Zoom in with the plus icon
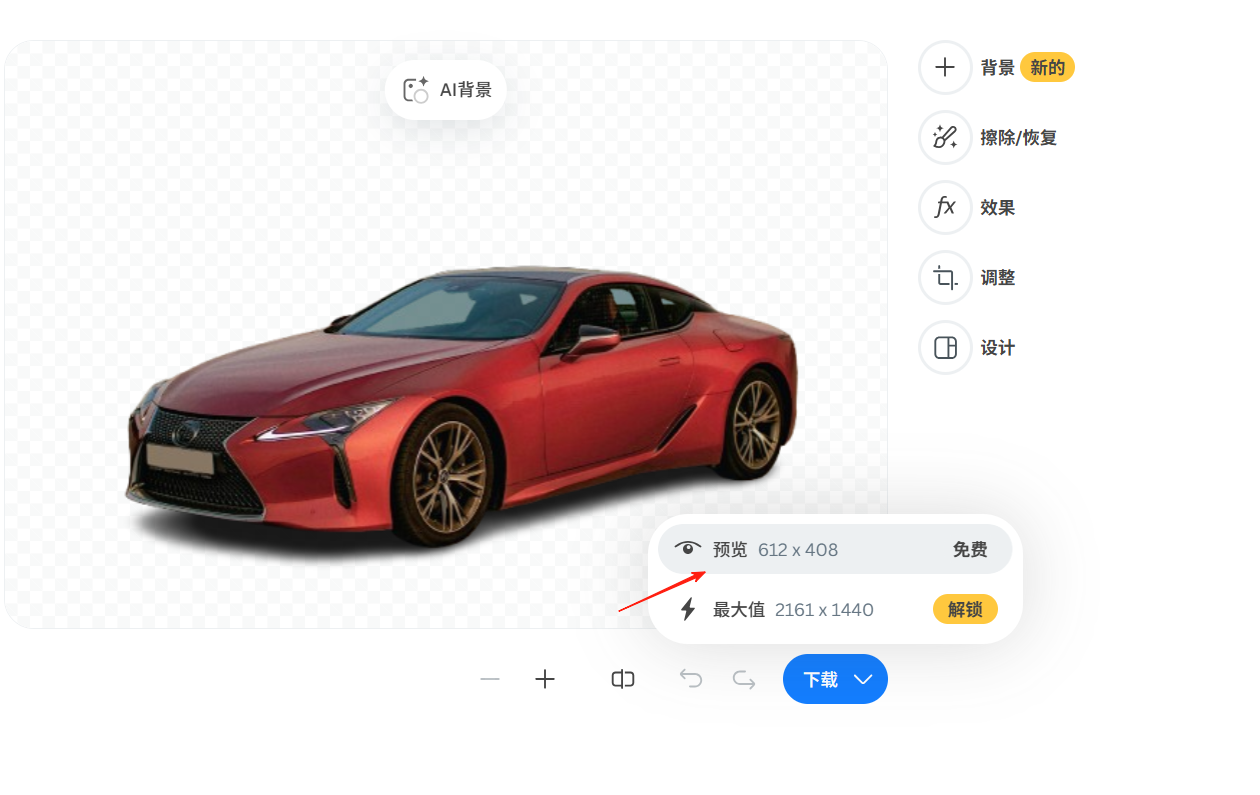 545,680
